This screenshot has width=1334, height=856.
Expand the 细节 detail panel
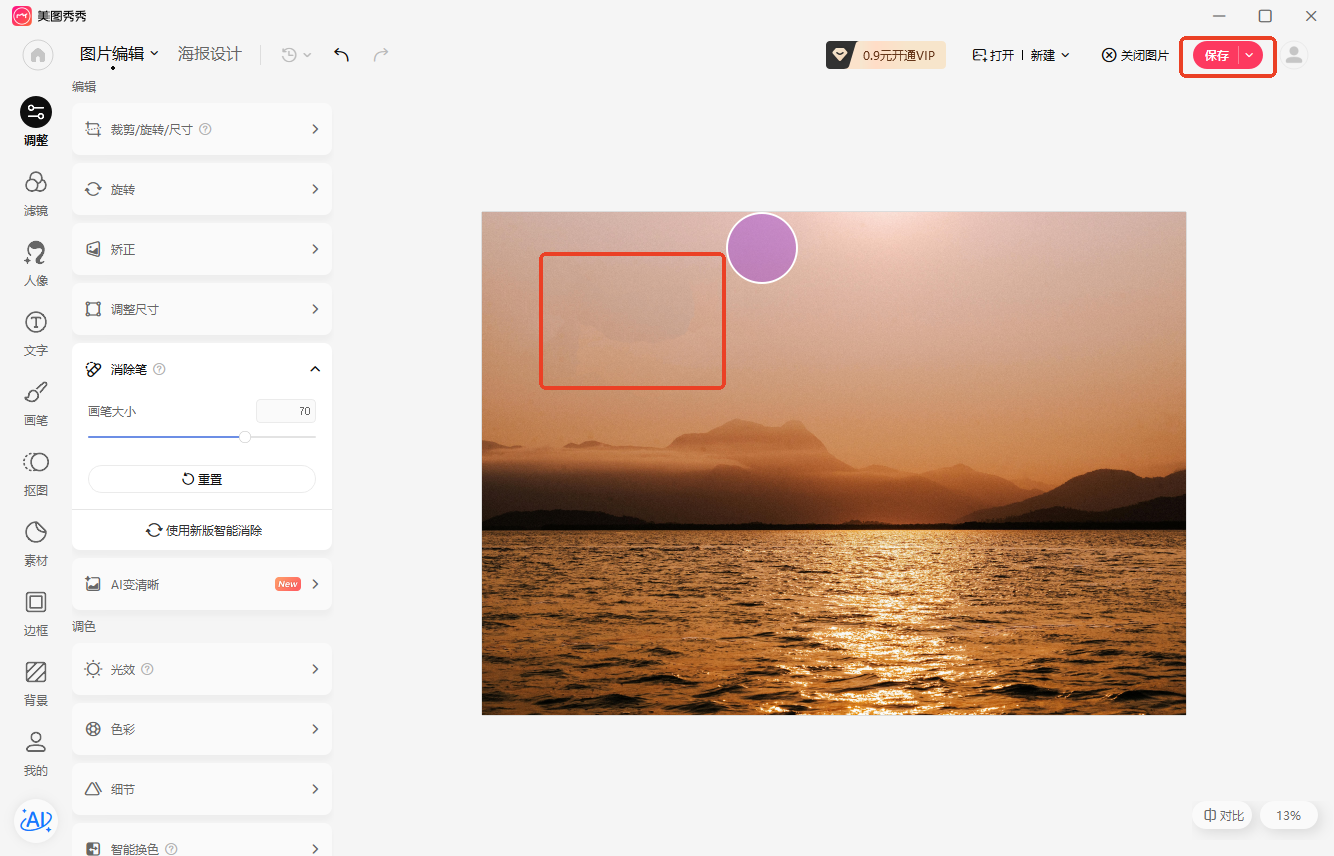[202, 789]
